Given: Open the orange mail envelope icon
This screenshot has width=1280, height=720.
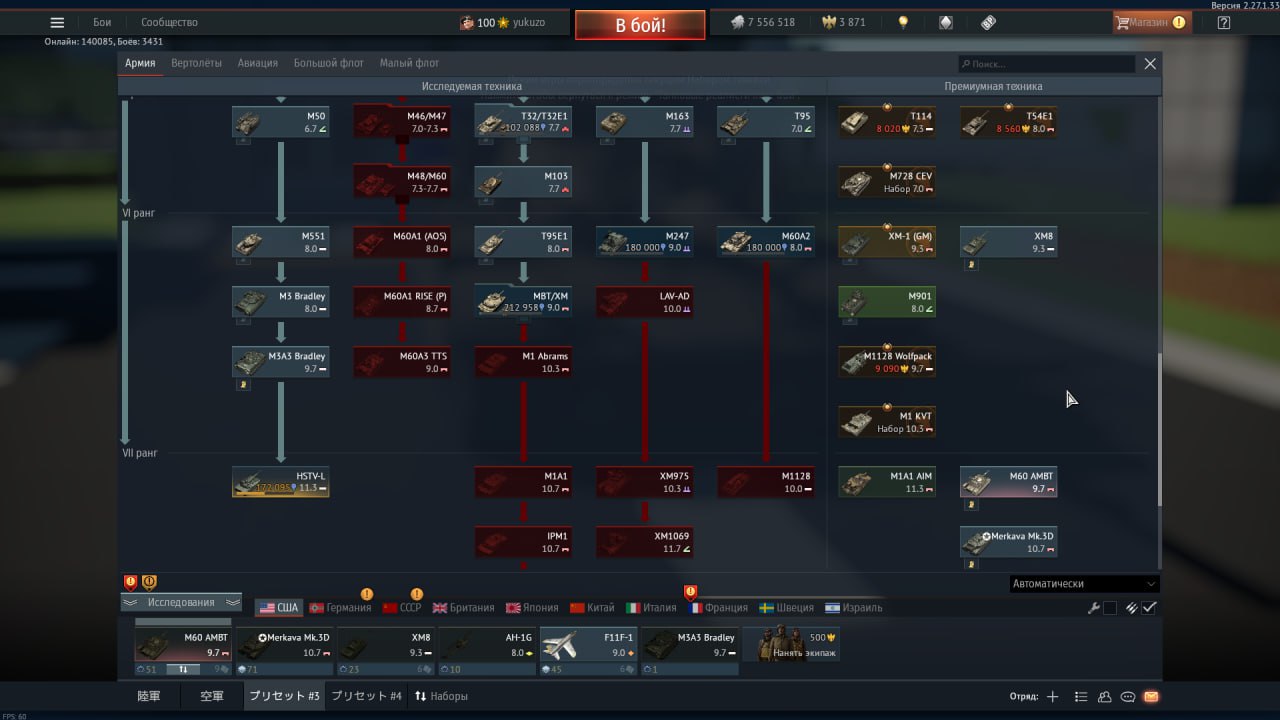Looking at the screenshot, I should (x=1152, y=697).
